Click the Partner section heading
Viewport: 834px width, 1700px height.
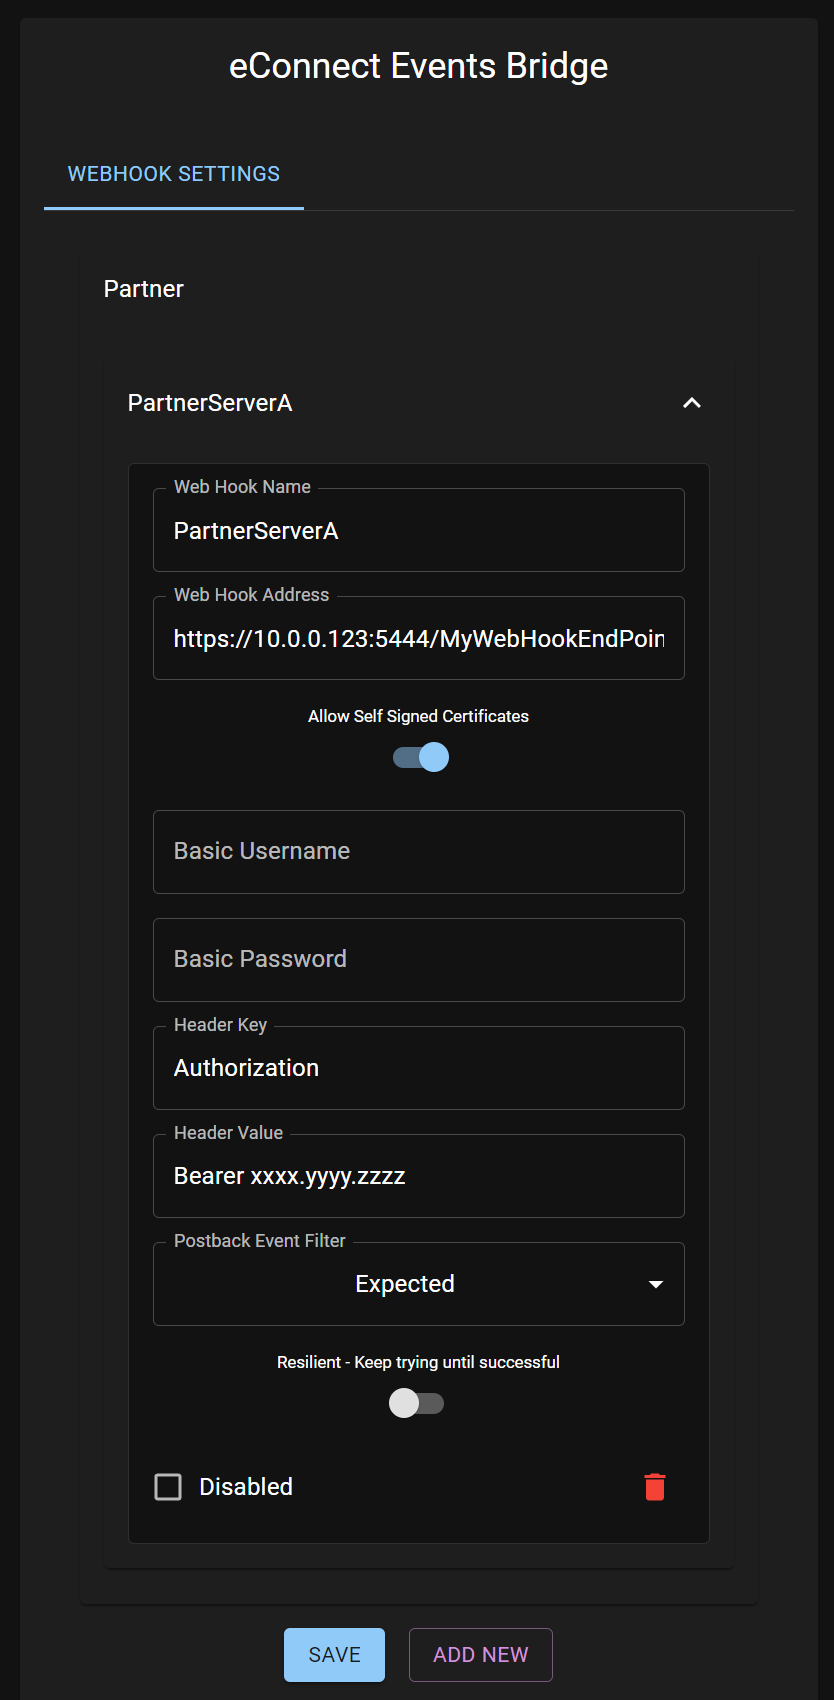(x=144, y=289)
